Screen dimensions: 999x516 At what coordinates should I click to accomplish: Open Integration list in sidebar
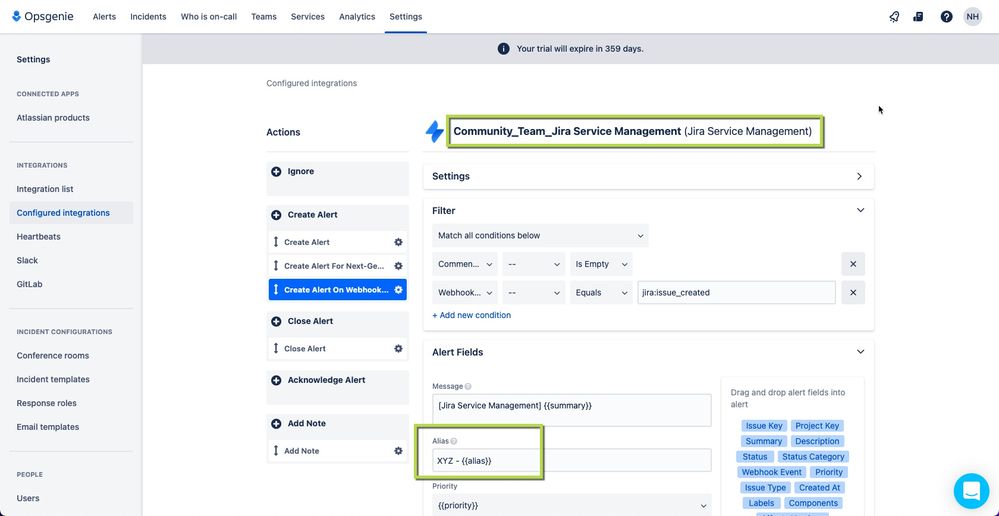coord(45,189)
